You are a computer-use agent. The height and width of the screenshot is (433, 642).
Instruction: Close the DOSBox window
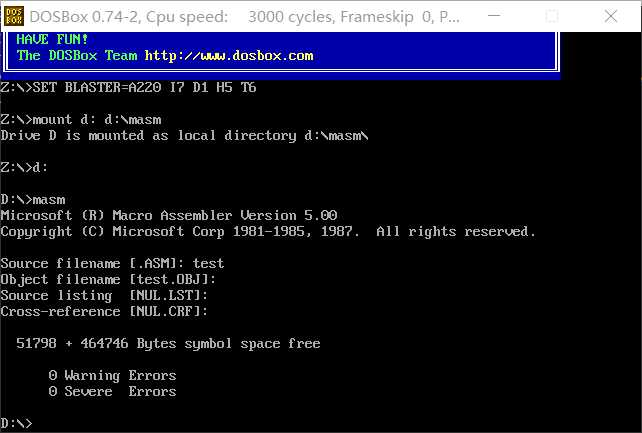pyautogui.click(x=610, y=16)
